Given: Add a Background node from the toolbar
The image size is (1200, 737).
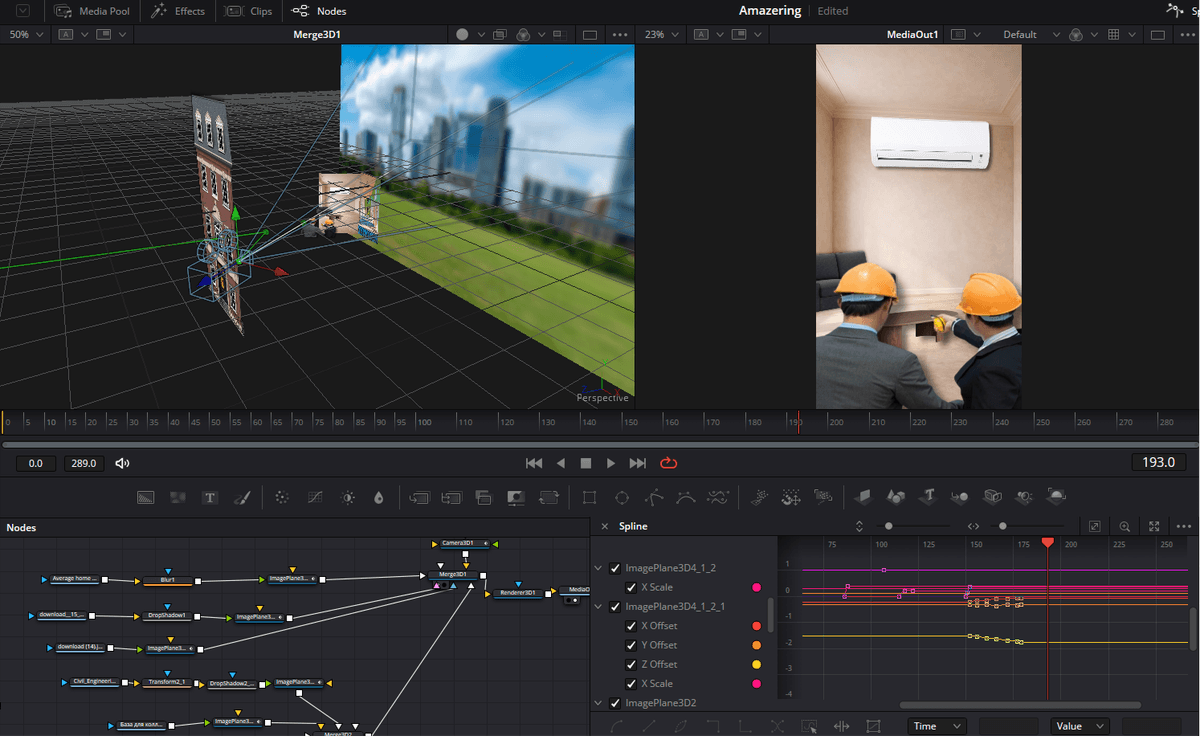Looking at the screenshot, I should coord(146,497).
